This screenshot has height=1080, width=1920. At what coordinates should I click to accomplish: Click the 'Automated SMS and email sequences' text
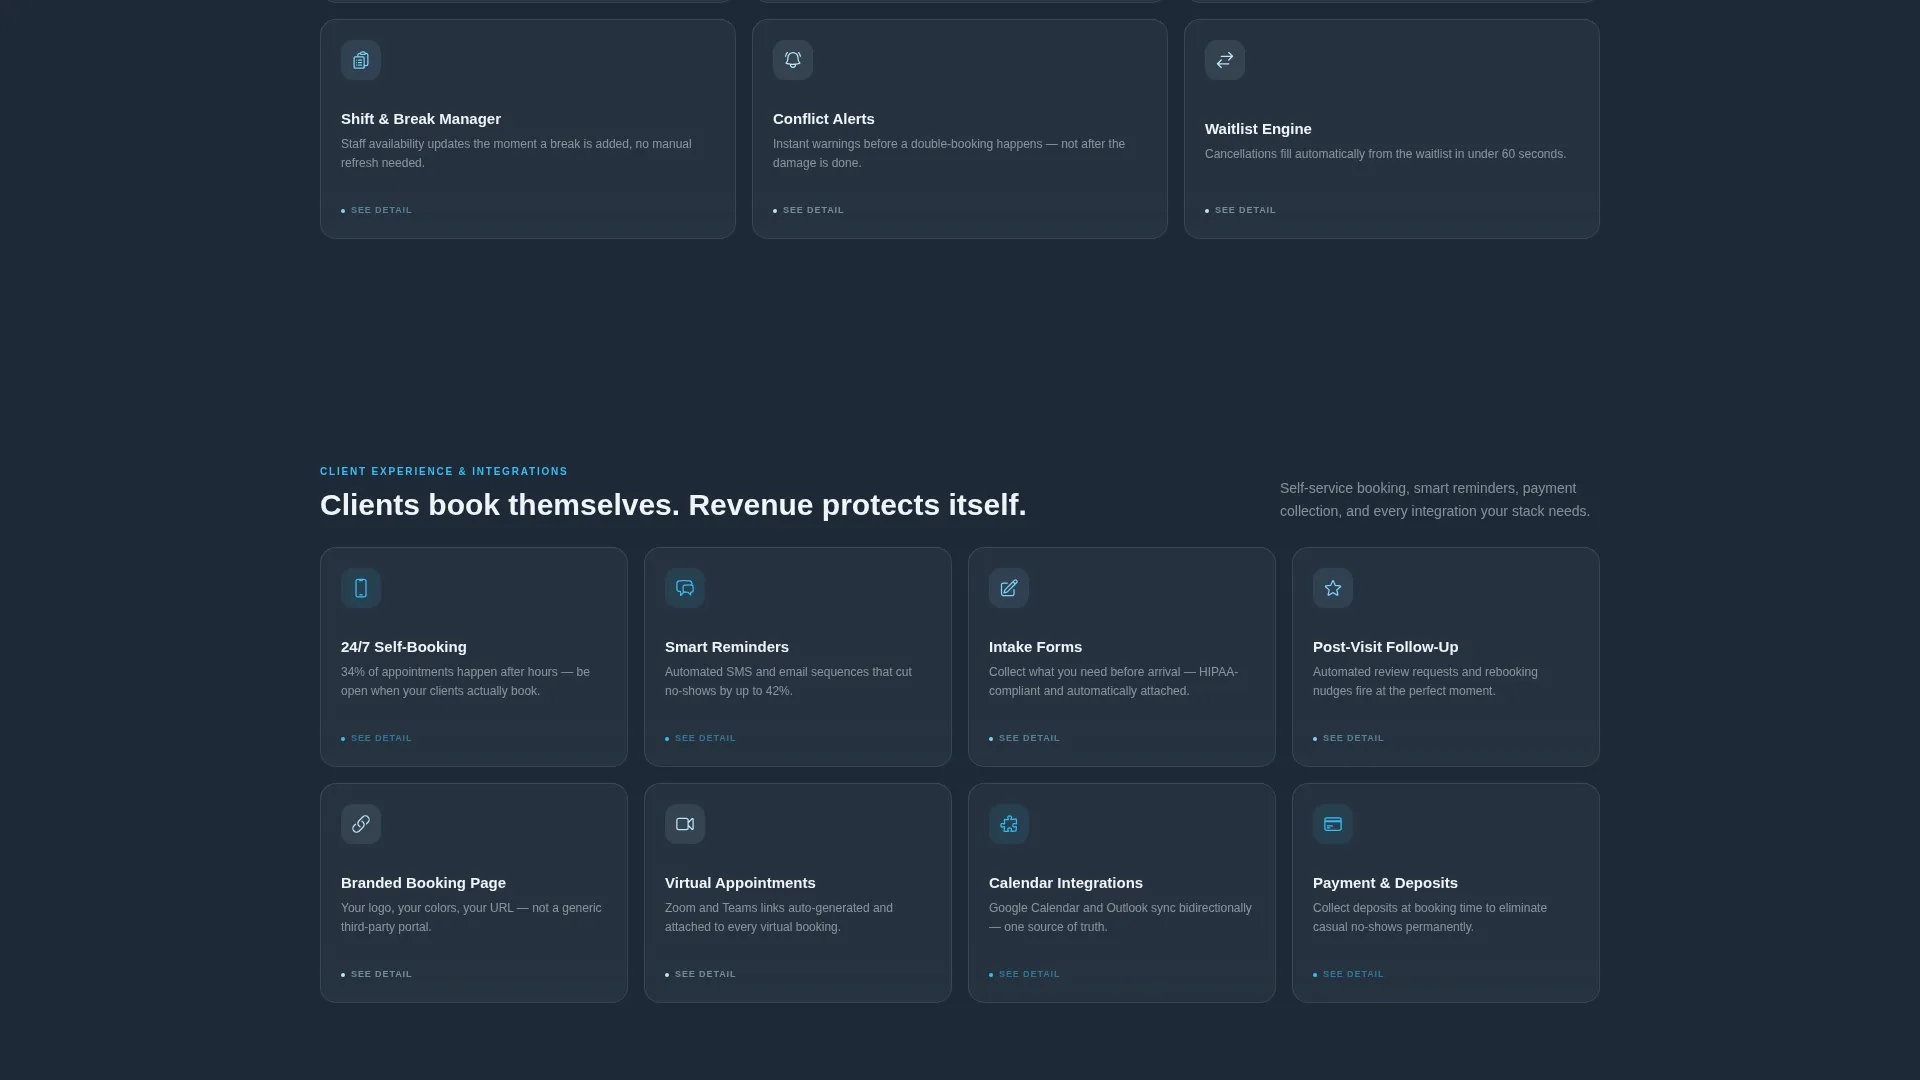click(788, 681)
